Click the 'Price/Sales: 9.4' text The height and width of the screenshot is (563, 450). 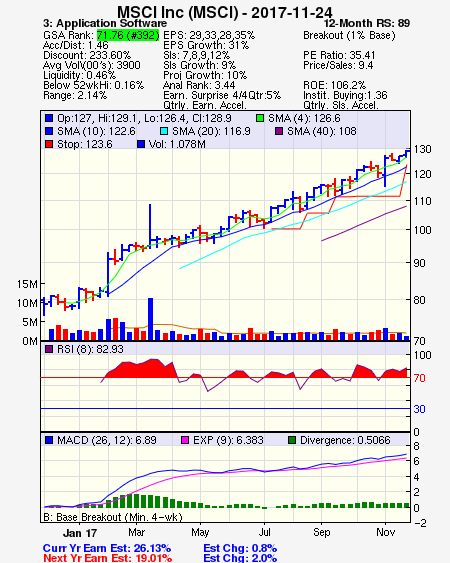coord(338,65)
